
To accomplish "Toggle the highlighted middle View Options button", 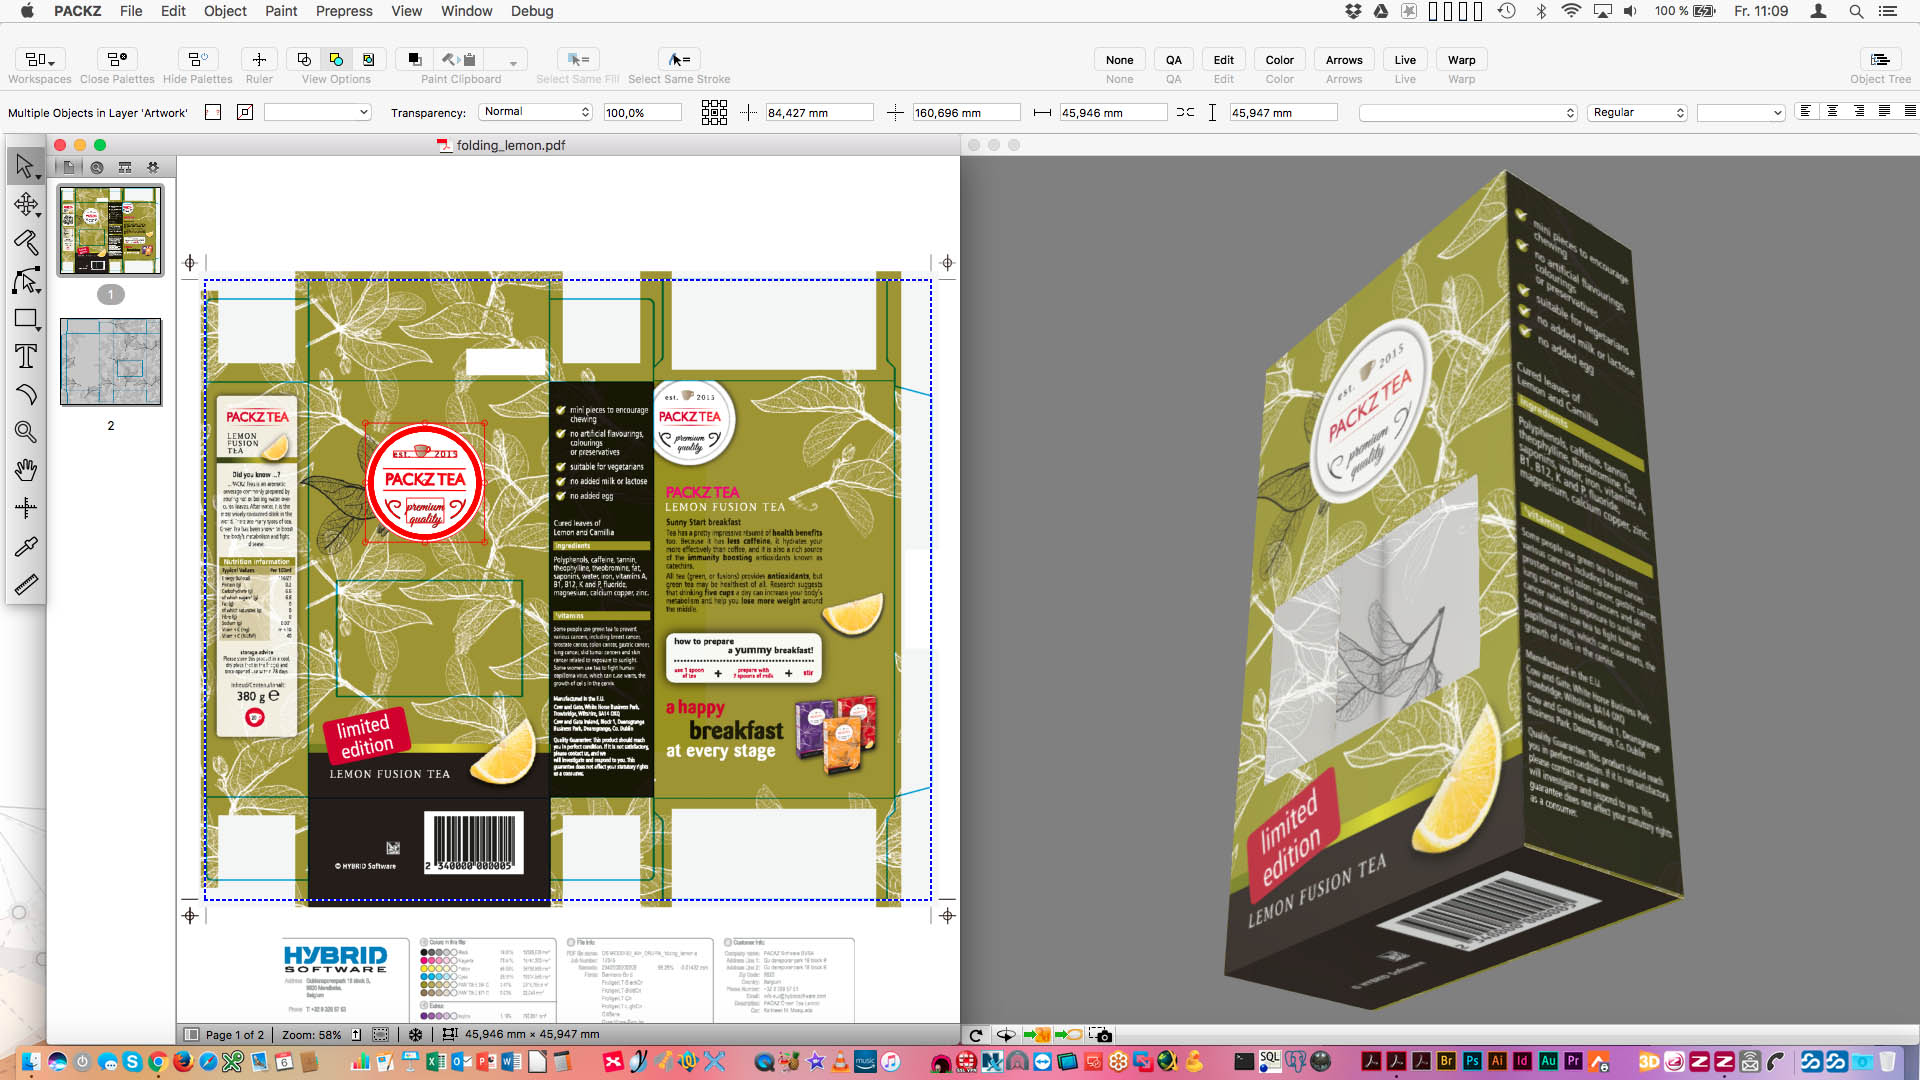I will (x=336, y=59).
